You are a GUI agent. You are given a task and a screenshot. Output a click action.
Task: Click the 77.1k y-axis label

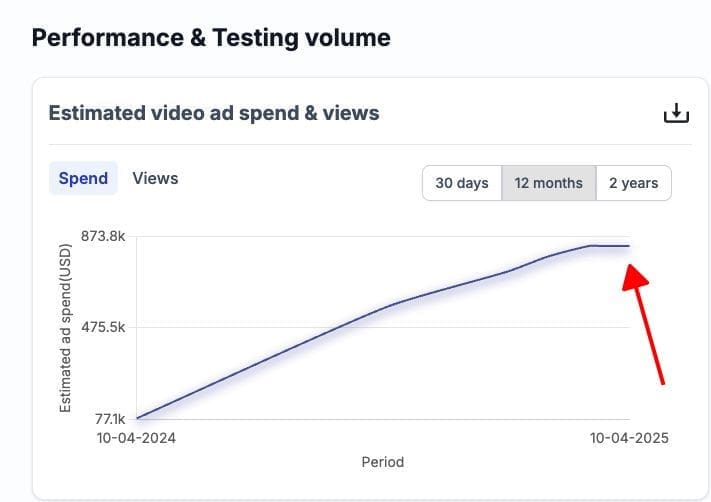pyautogui.click(x=110, y=419)
